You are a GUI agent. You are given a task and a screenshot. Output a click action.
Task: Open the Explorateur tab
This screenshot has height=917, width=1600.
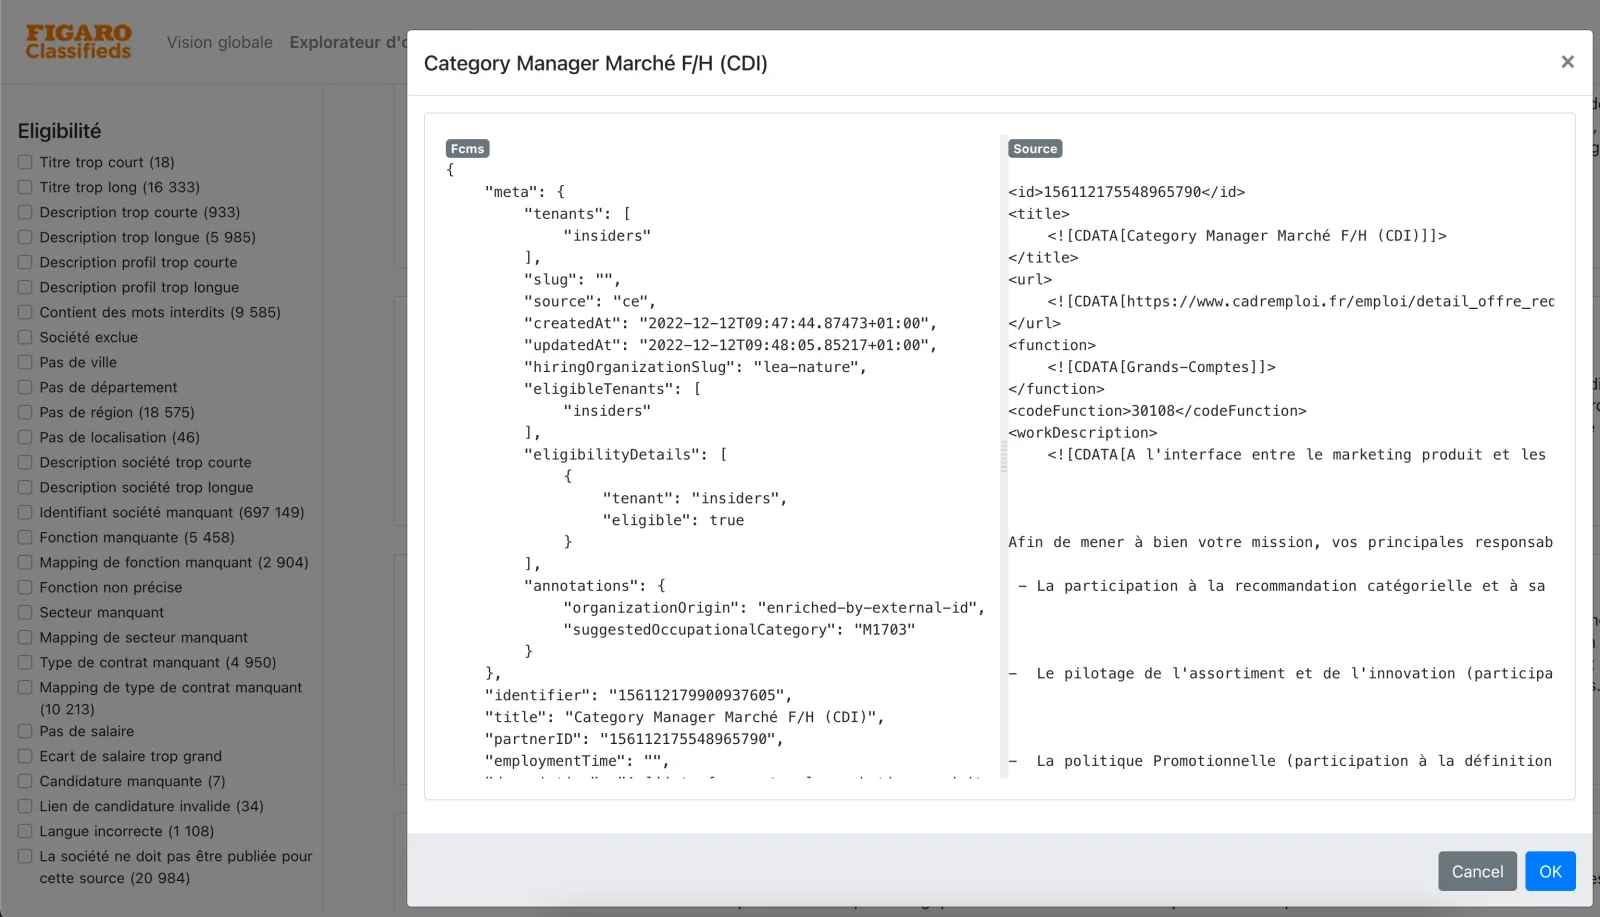(348, 42)
